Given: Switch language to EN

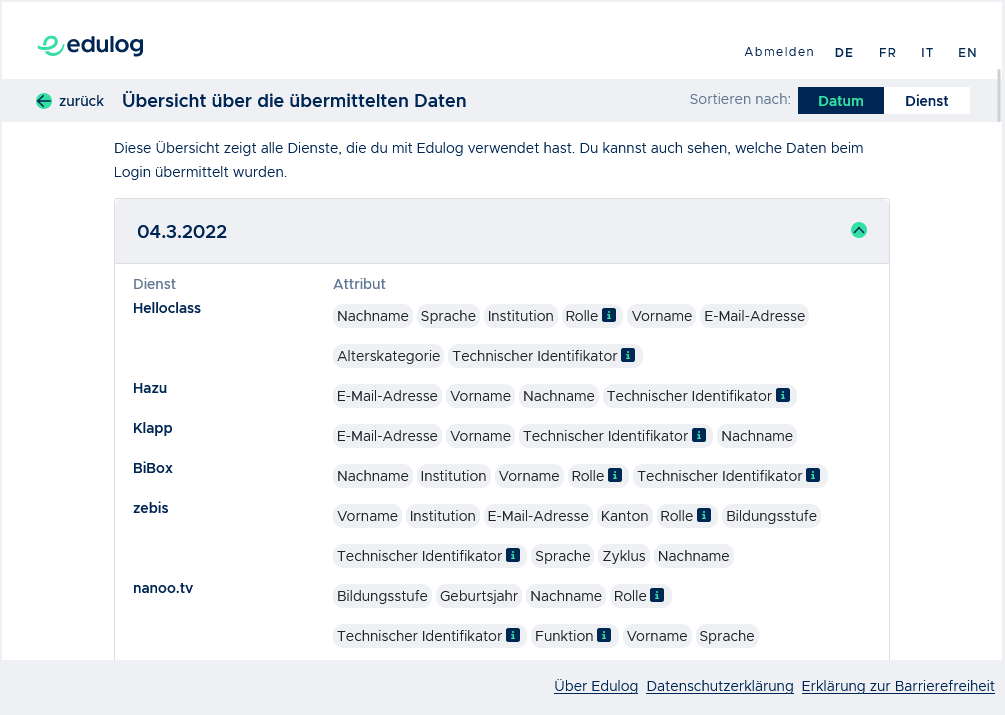Looking at the screenshot, I should 967,53.
